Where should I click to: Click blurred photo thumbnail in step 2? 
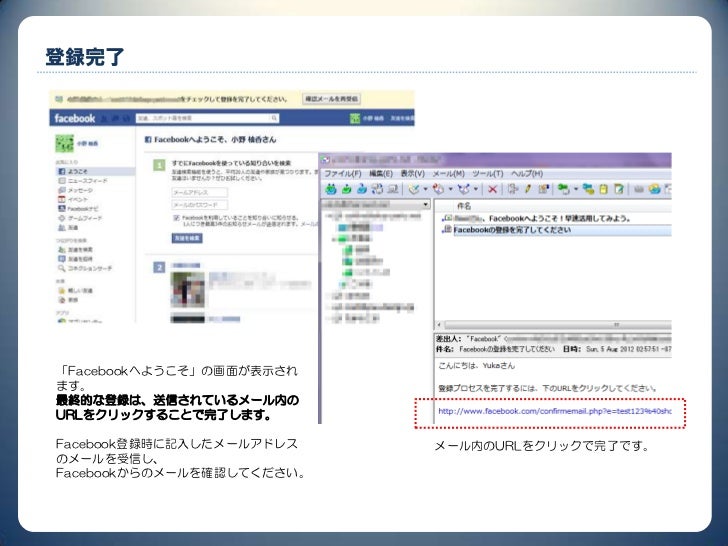click(x=188, y=289)
